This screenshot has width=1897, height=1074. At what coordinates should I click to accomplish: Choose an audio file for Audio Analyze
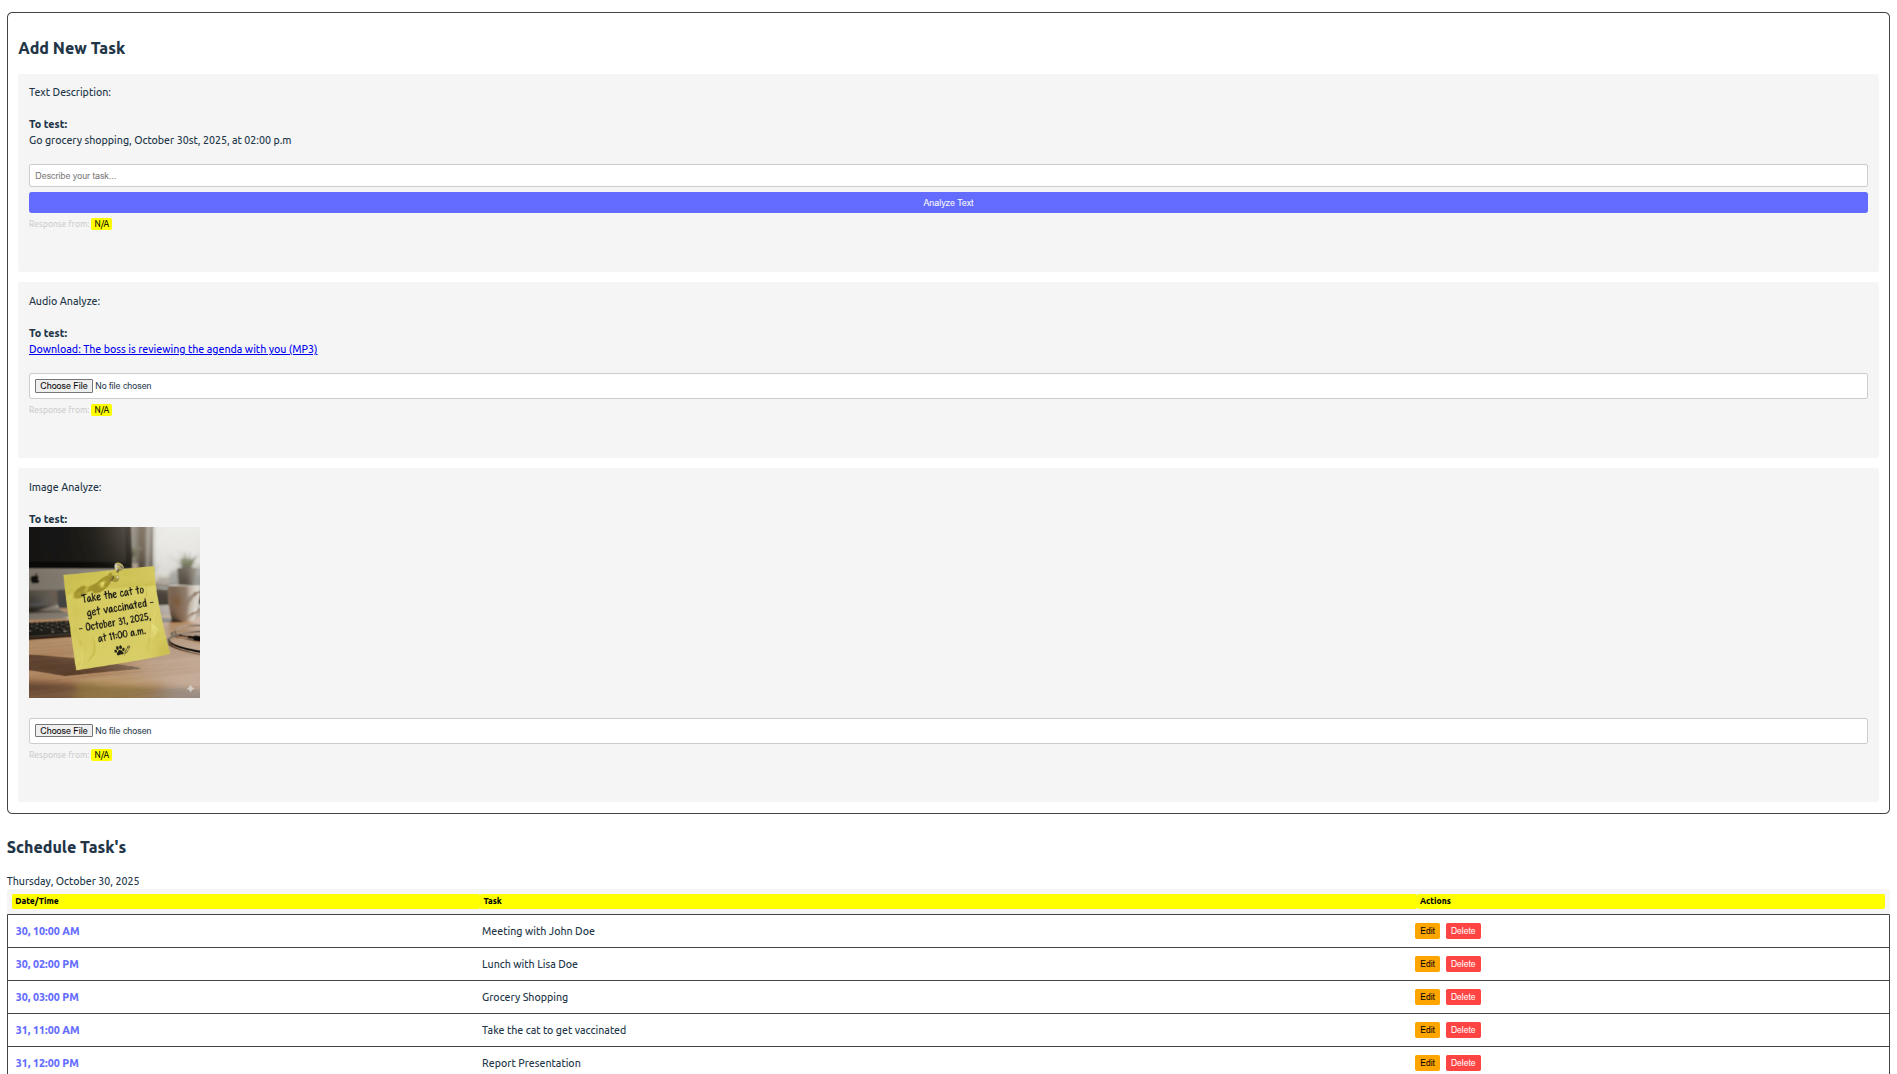pos(63,385)
